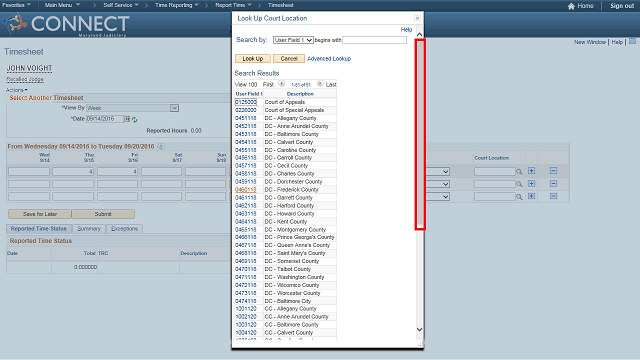This screenshot has height=360, width=640.
Task: Select code 0226000 Court of Special Appeals
Action: [x=246, y=110]
